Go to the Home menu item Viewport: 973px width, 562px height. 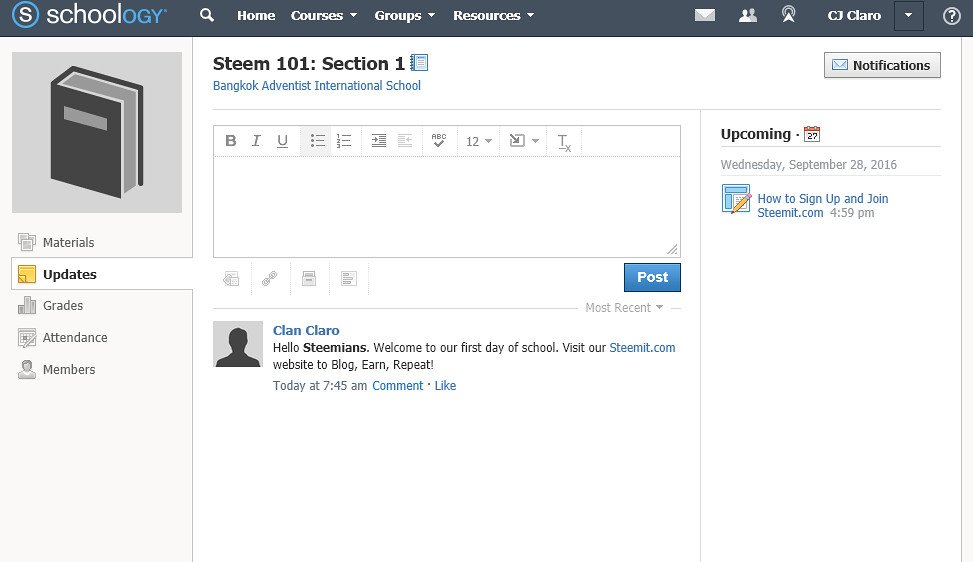[x=256, y=16]
